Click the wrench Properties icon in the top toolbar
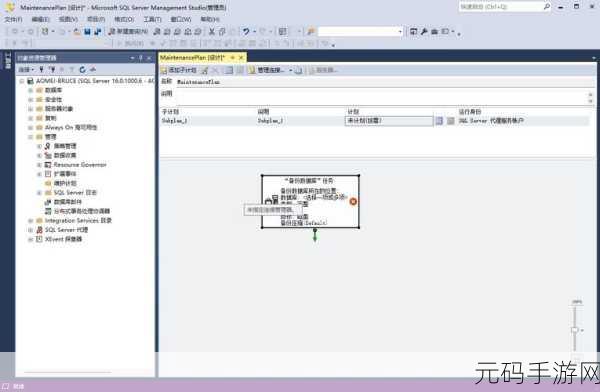The height and width of the screenshot is (392, 600). [x=424, y=32]
